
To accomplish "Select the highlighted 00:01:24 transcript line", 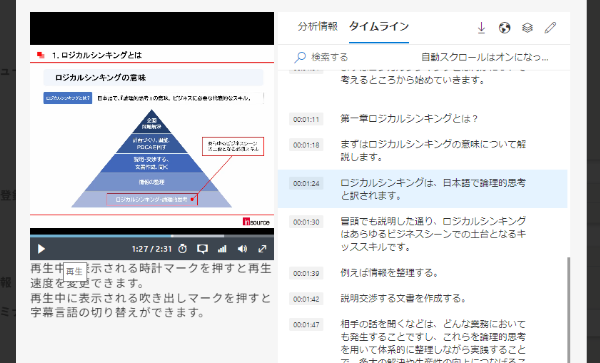I will point(422,189).
